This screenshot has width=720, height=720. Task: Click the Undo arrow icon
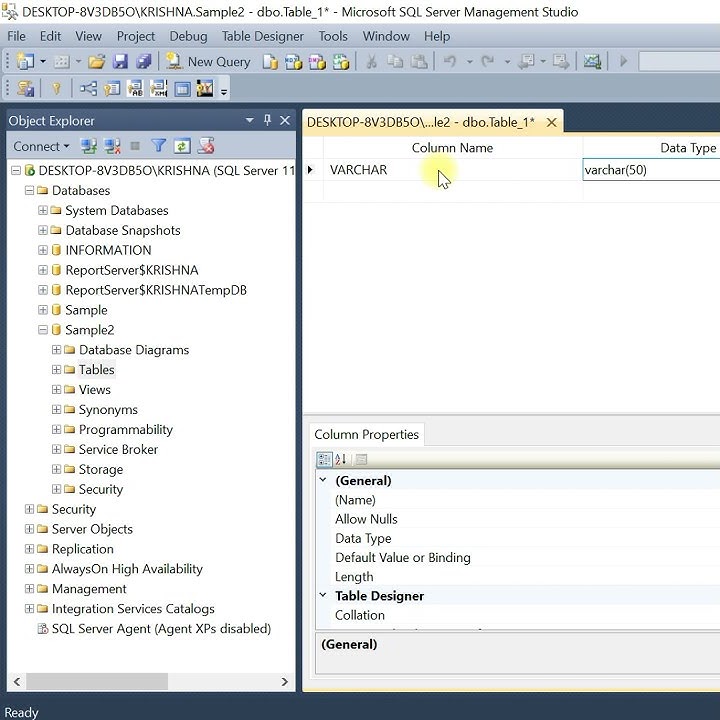(450, 61)
